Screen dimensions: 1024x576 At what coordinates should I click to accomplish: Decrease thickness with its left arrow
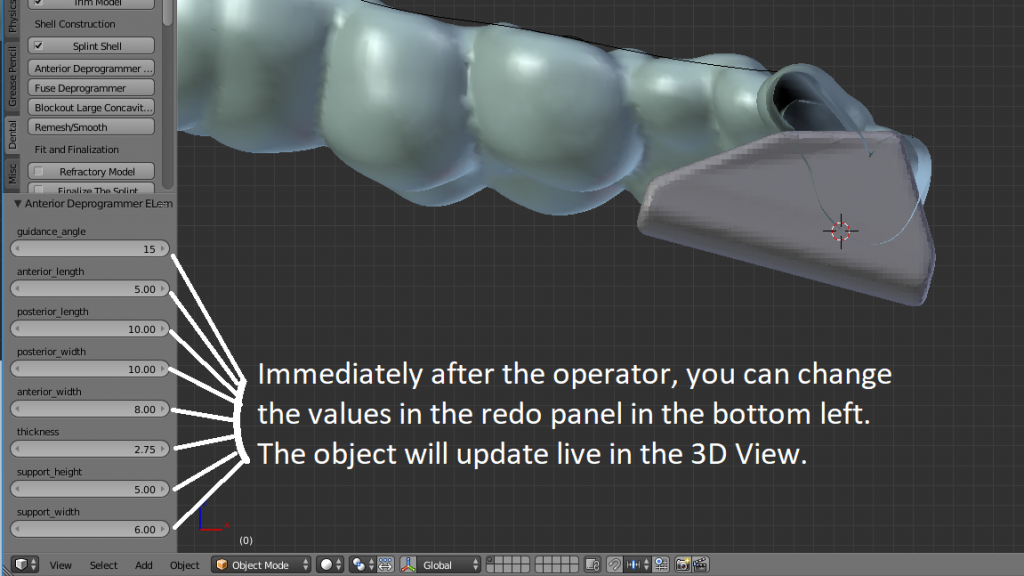(18, 449)
